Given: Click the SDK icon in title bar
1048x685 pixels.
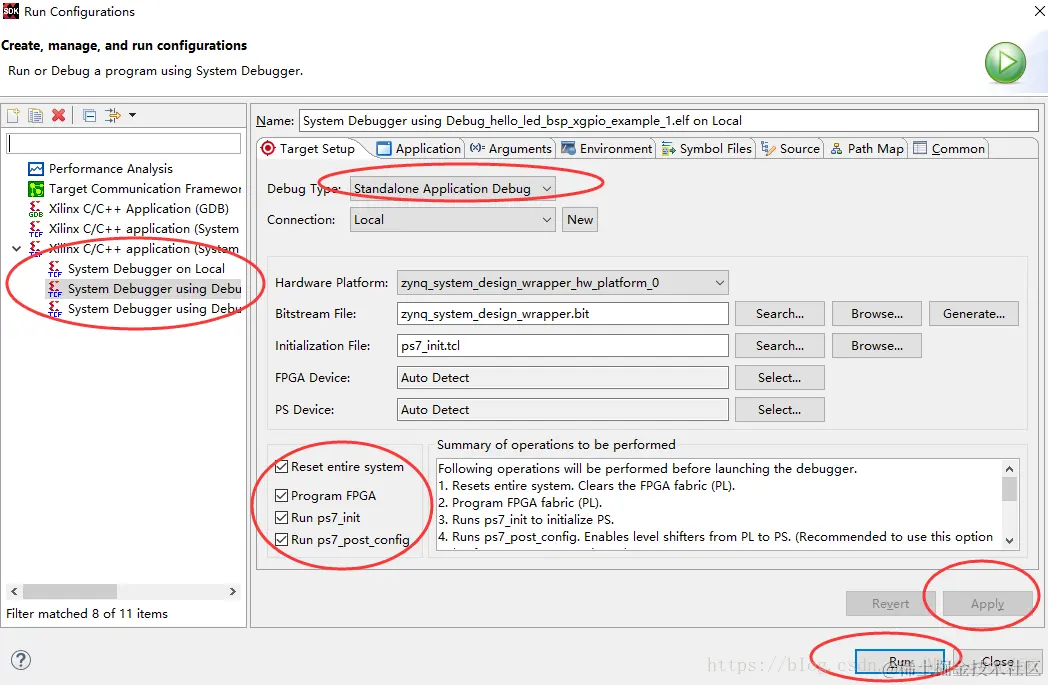Looking at the screenshot, I should (11, 11).
